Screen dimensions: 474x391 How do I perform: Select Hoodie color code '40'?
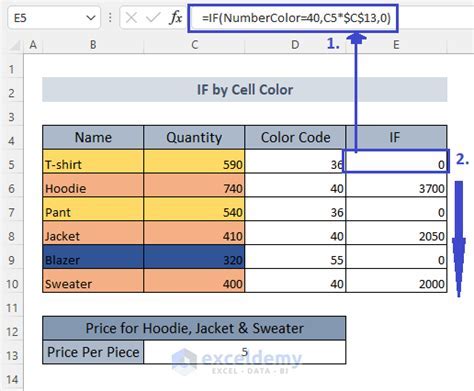click(x=295, y=185)
